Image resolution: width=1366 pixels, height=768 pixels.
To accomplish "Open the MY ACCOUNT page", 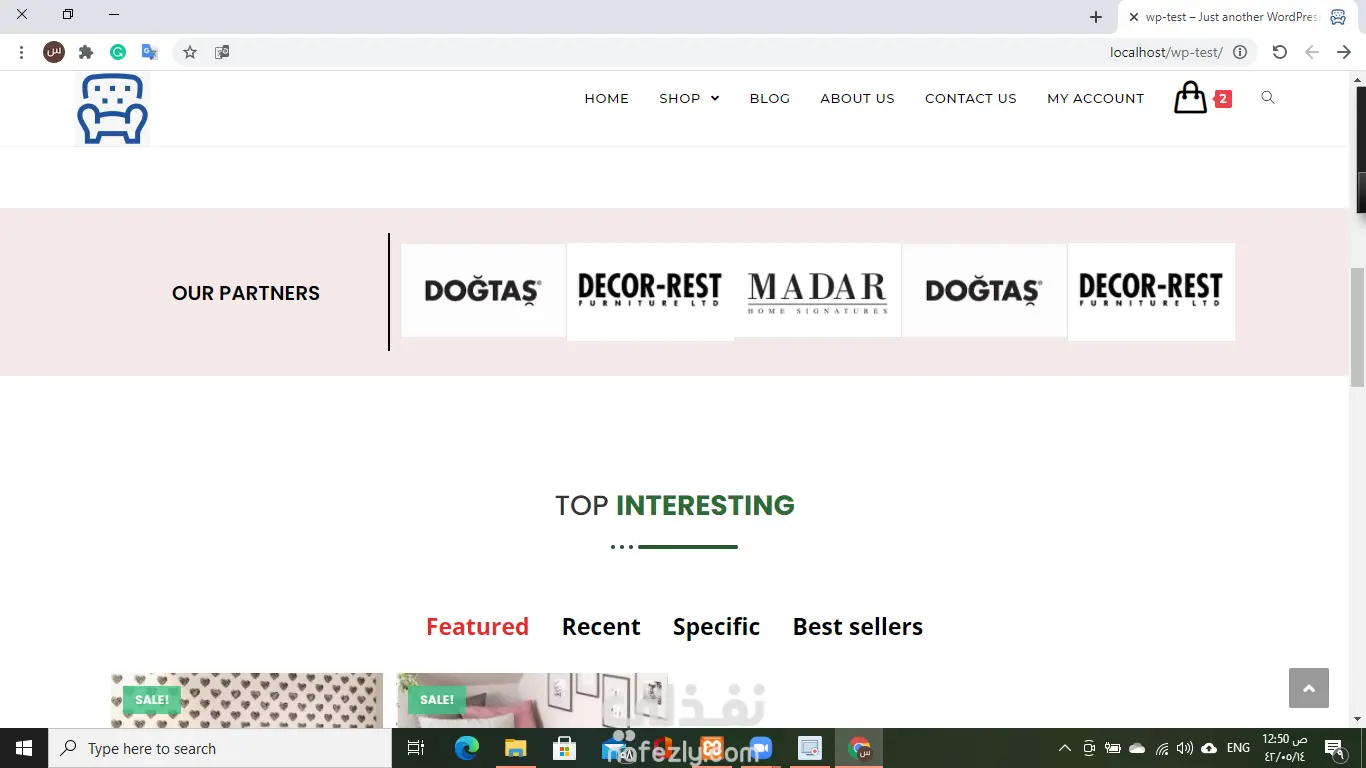I will click(1095, 98).
